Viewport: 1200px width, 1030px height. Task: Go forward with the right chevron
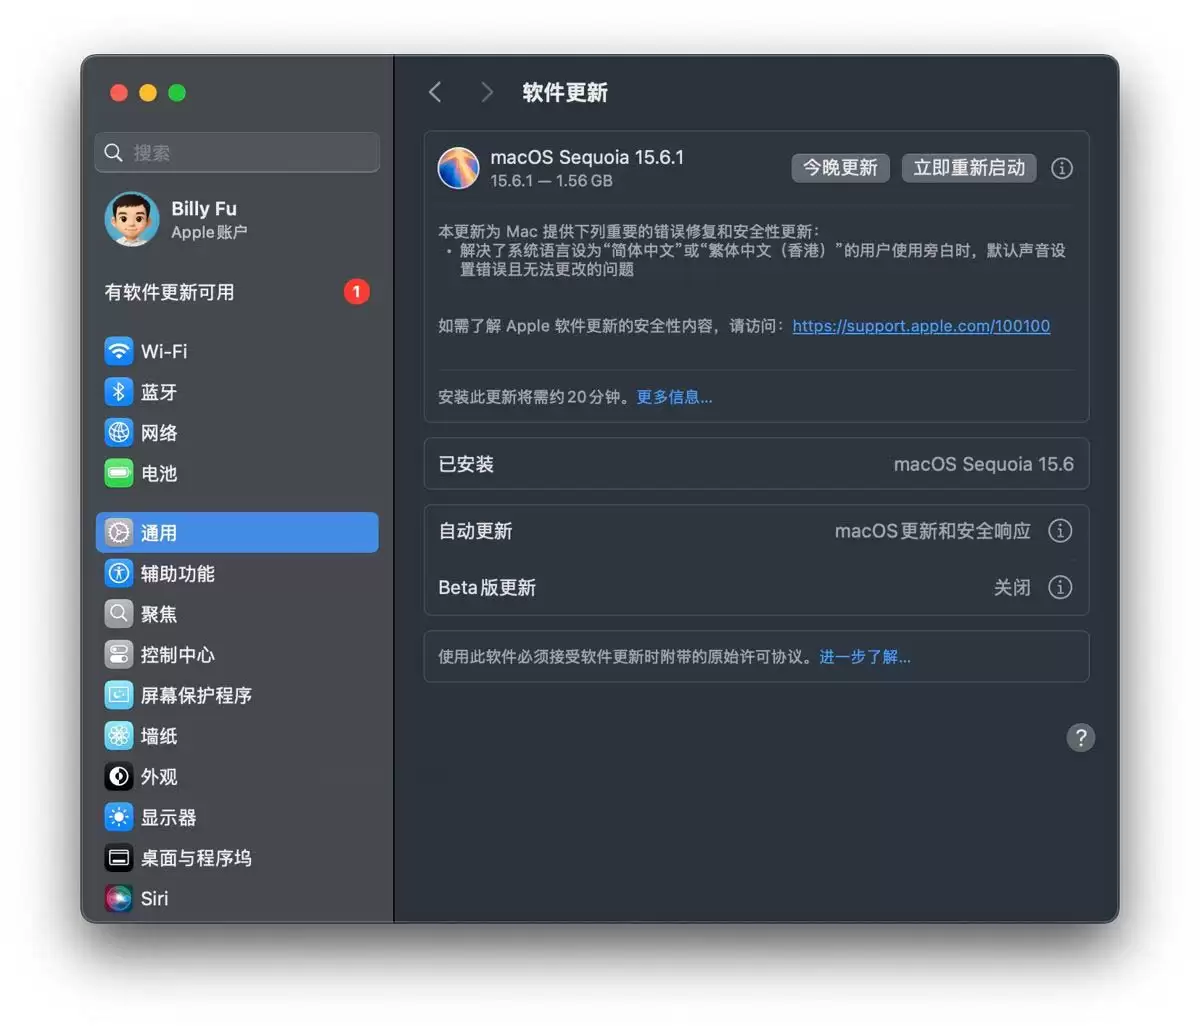pyautogui.click(x=487, y=92)
